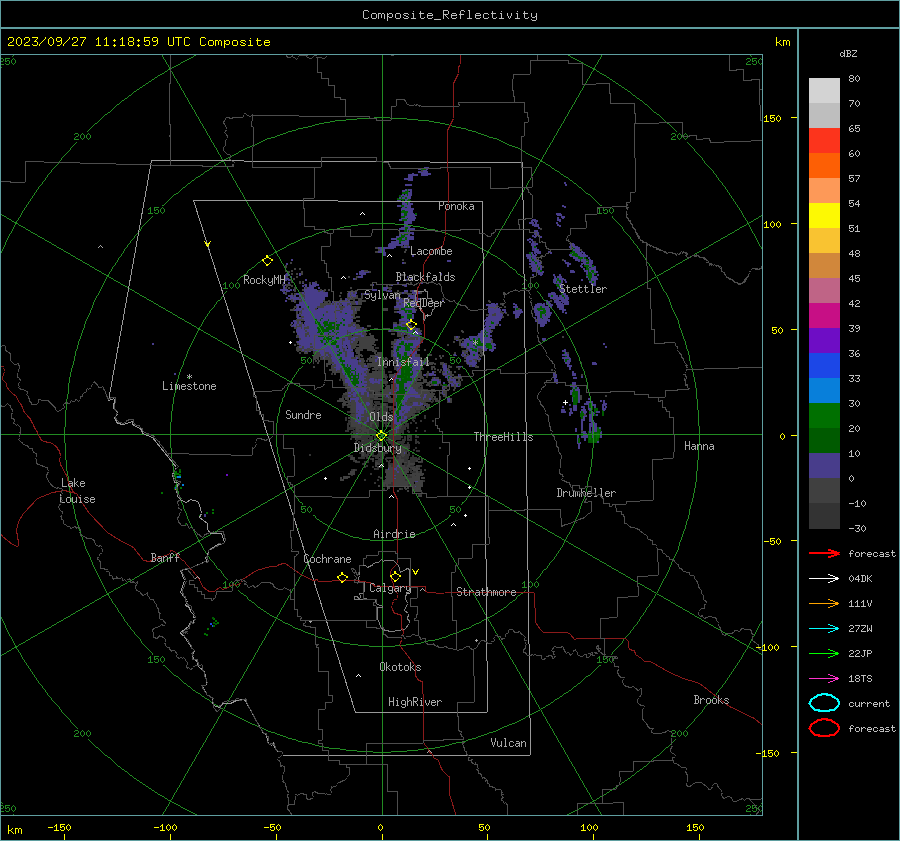Pick the light blue 30-33 dBZ swatch
Image resolution: width=900 pixels, height=841 pixels.
coord(824,390)
